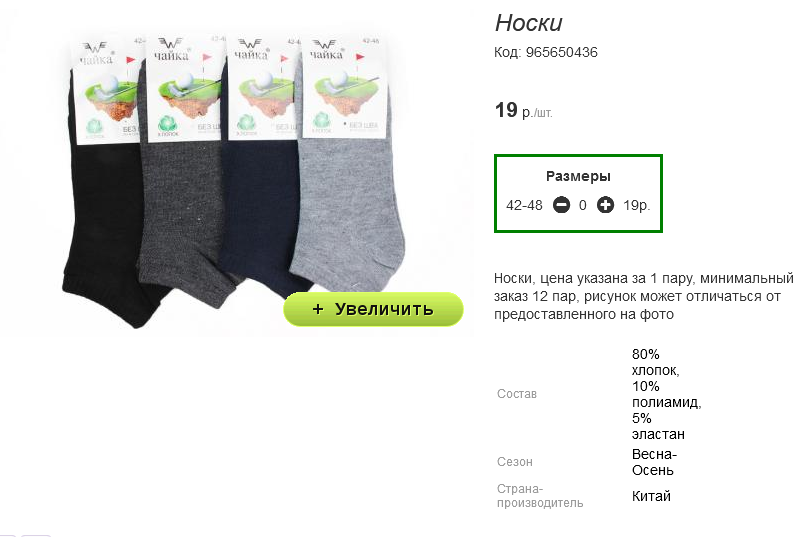The image size is (810, 537).
Task: Click the light gray sock in the photo
Action: tap(346, 207)
